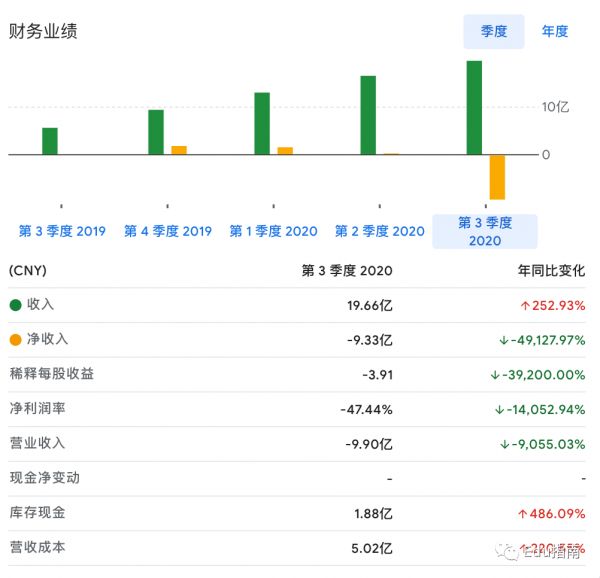Select quarter 第 1 季度 2020
This screenshot has height=578, width=600.
(x=273, y=231)
